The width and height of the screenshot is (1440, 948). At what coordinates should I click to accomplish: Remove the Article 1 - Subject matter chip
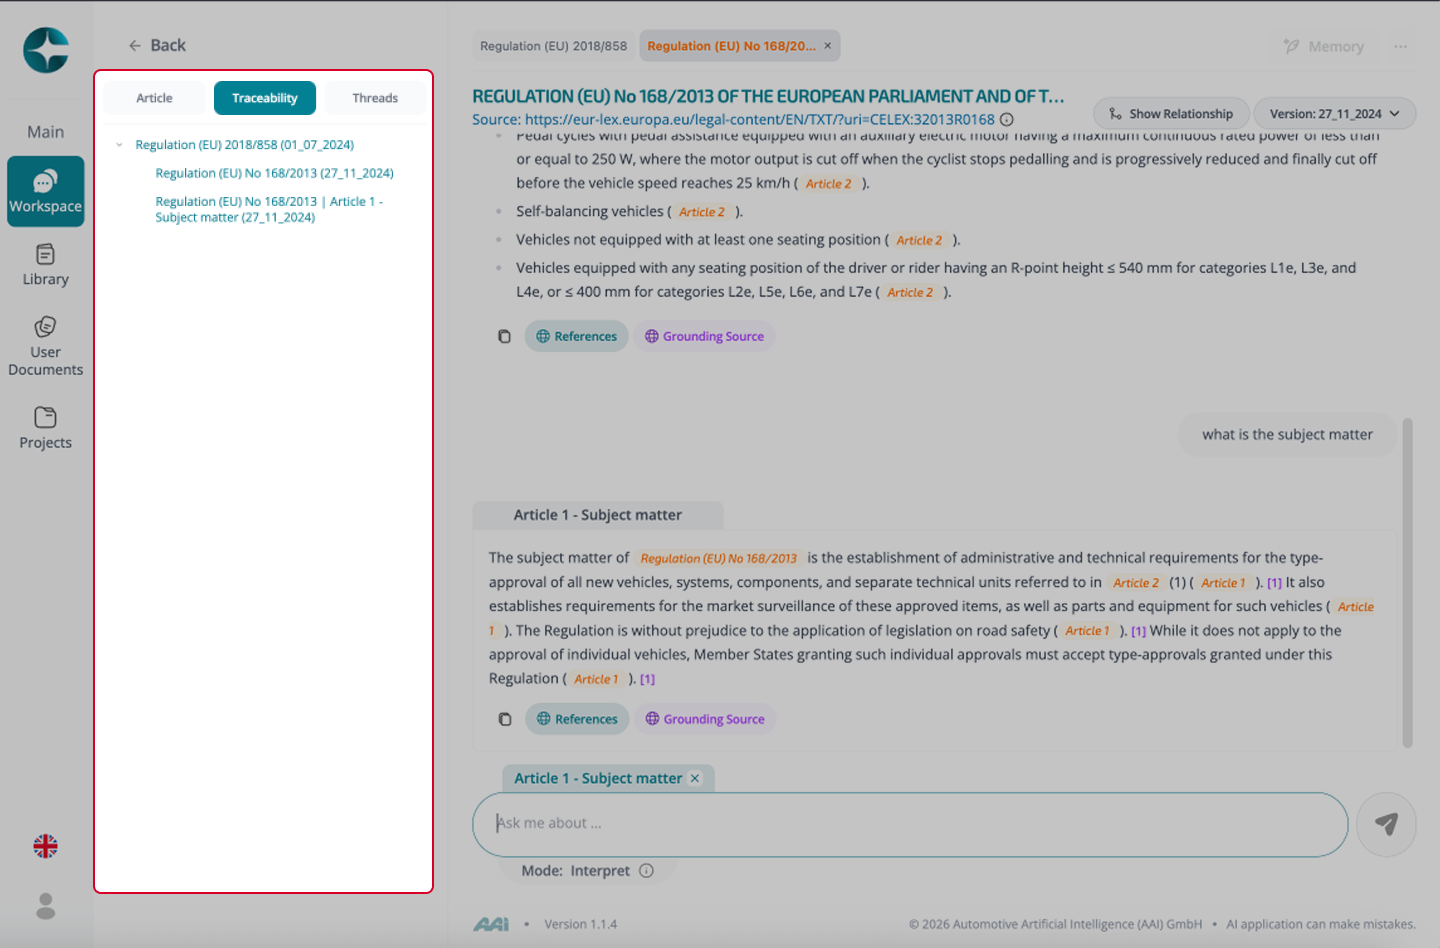click(695, 778)
